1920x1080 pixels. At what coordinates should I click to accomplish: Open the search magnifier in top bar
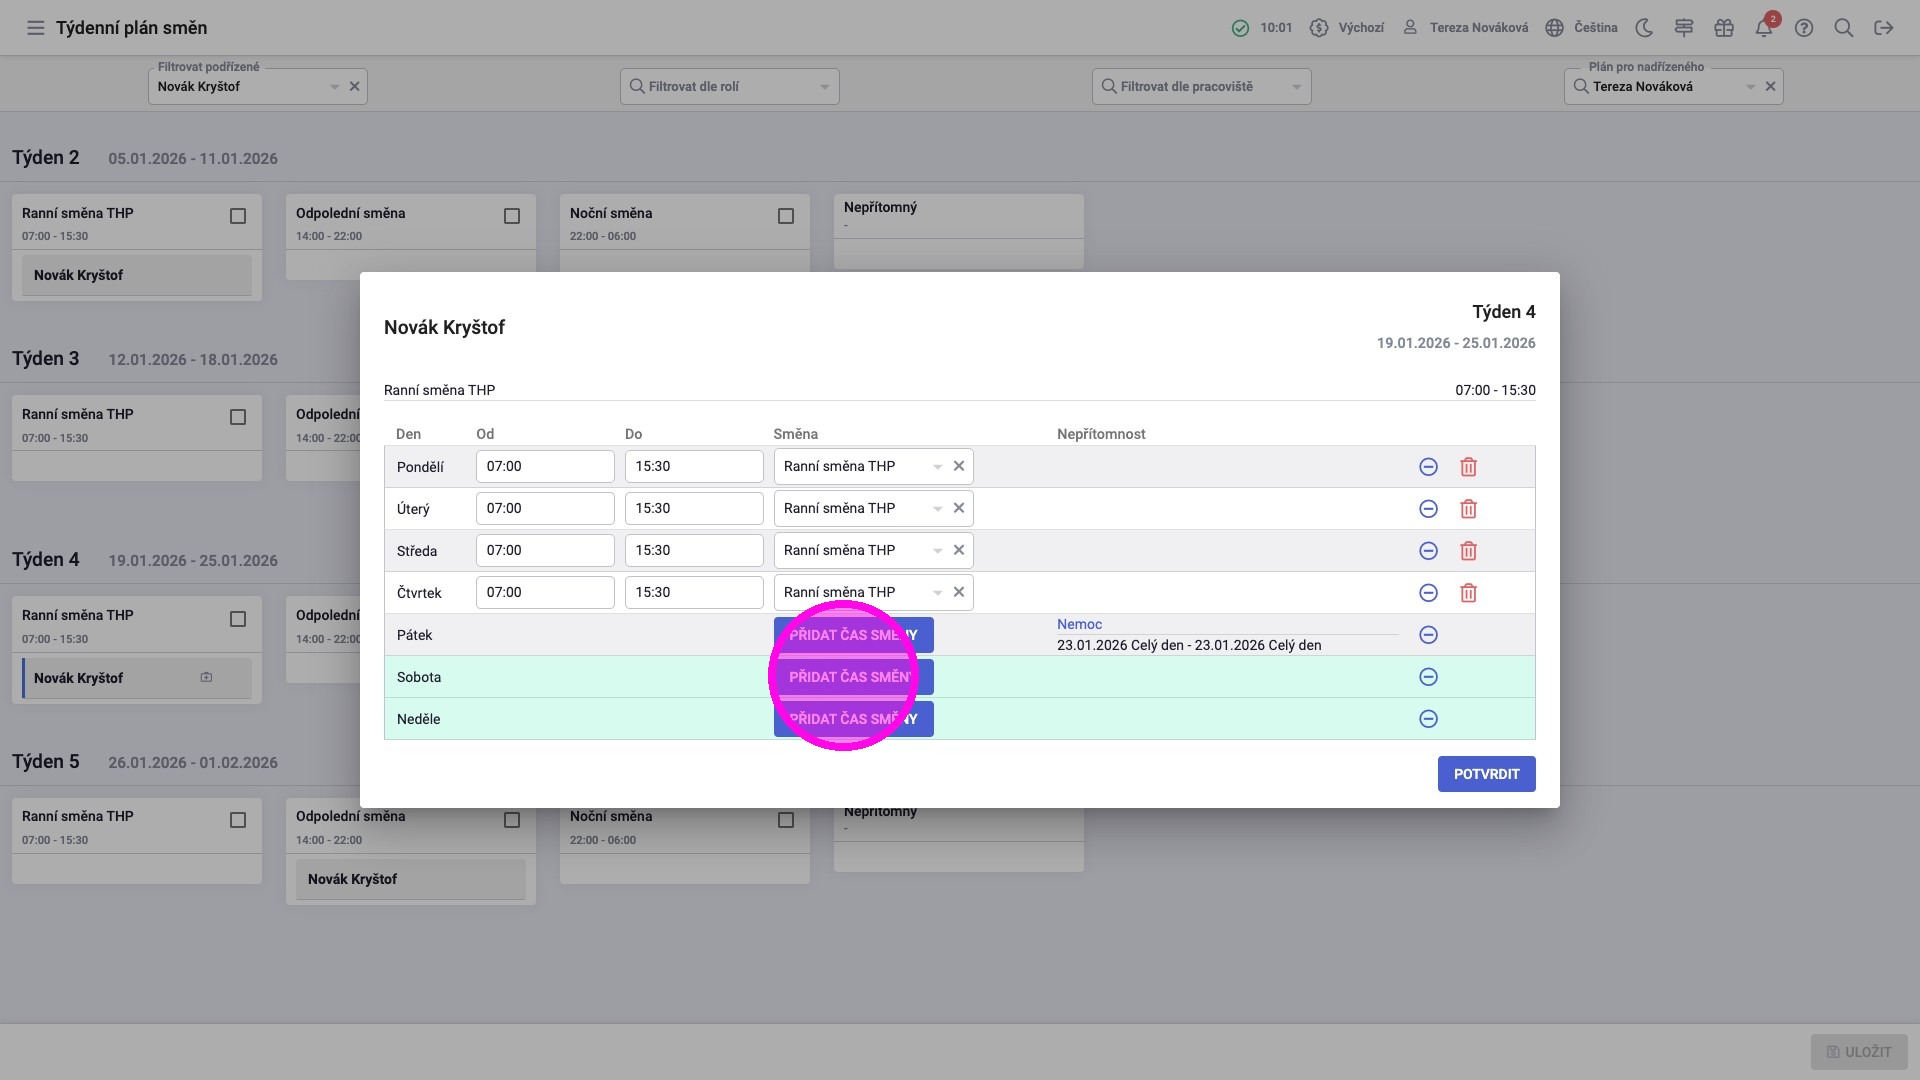pos(1844,28)
